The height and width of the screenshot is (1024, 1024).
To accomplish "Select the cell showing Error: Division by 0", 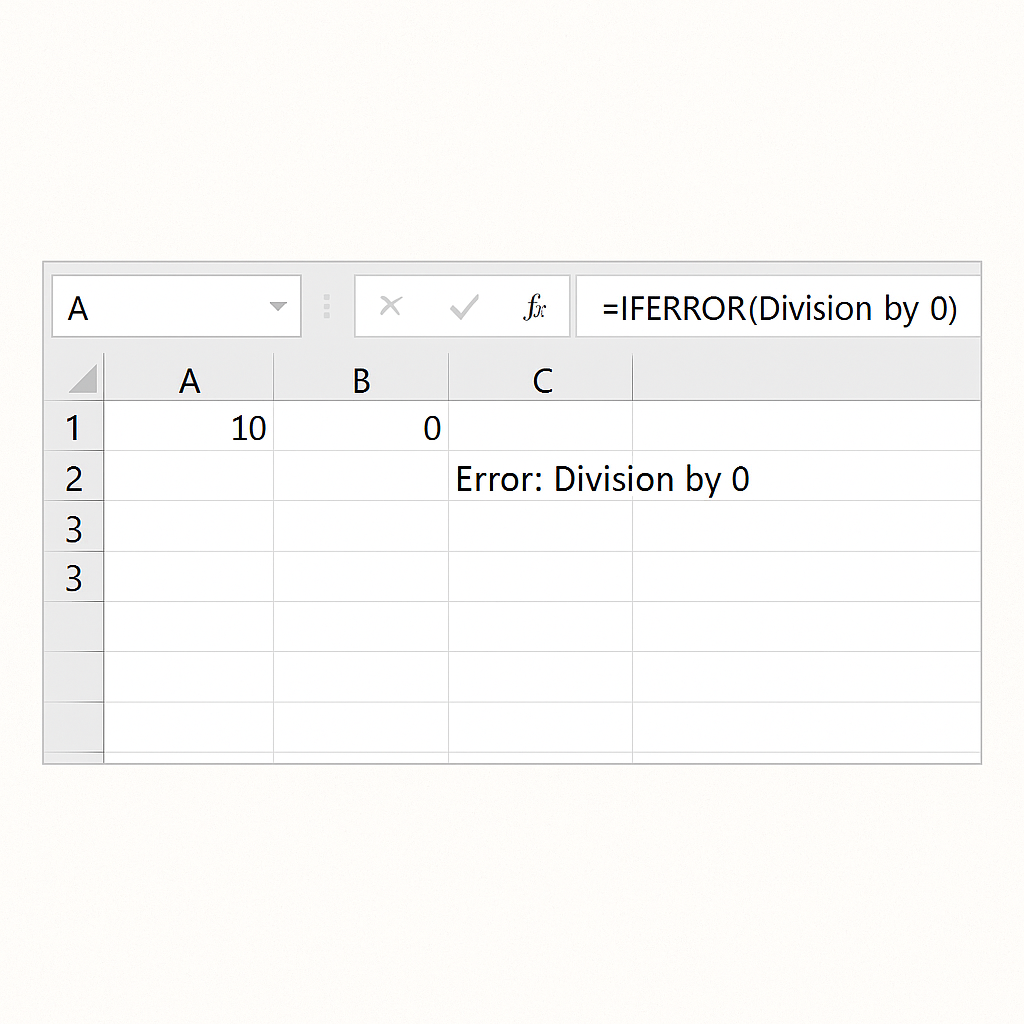I will pyautogui.click(x=541, y=479).
